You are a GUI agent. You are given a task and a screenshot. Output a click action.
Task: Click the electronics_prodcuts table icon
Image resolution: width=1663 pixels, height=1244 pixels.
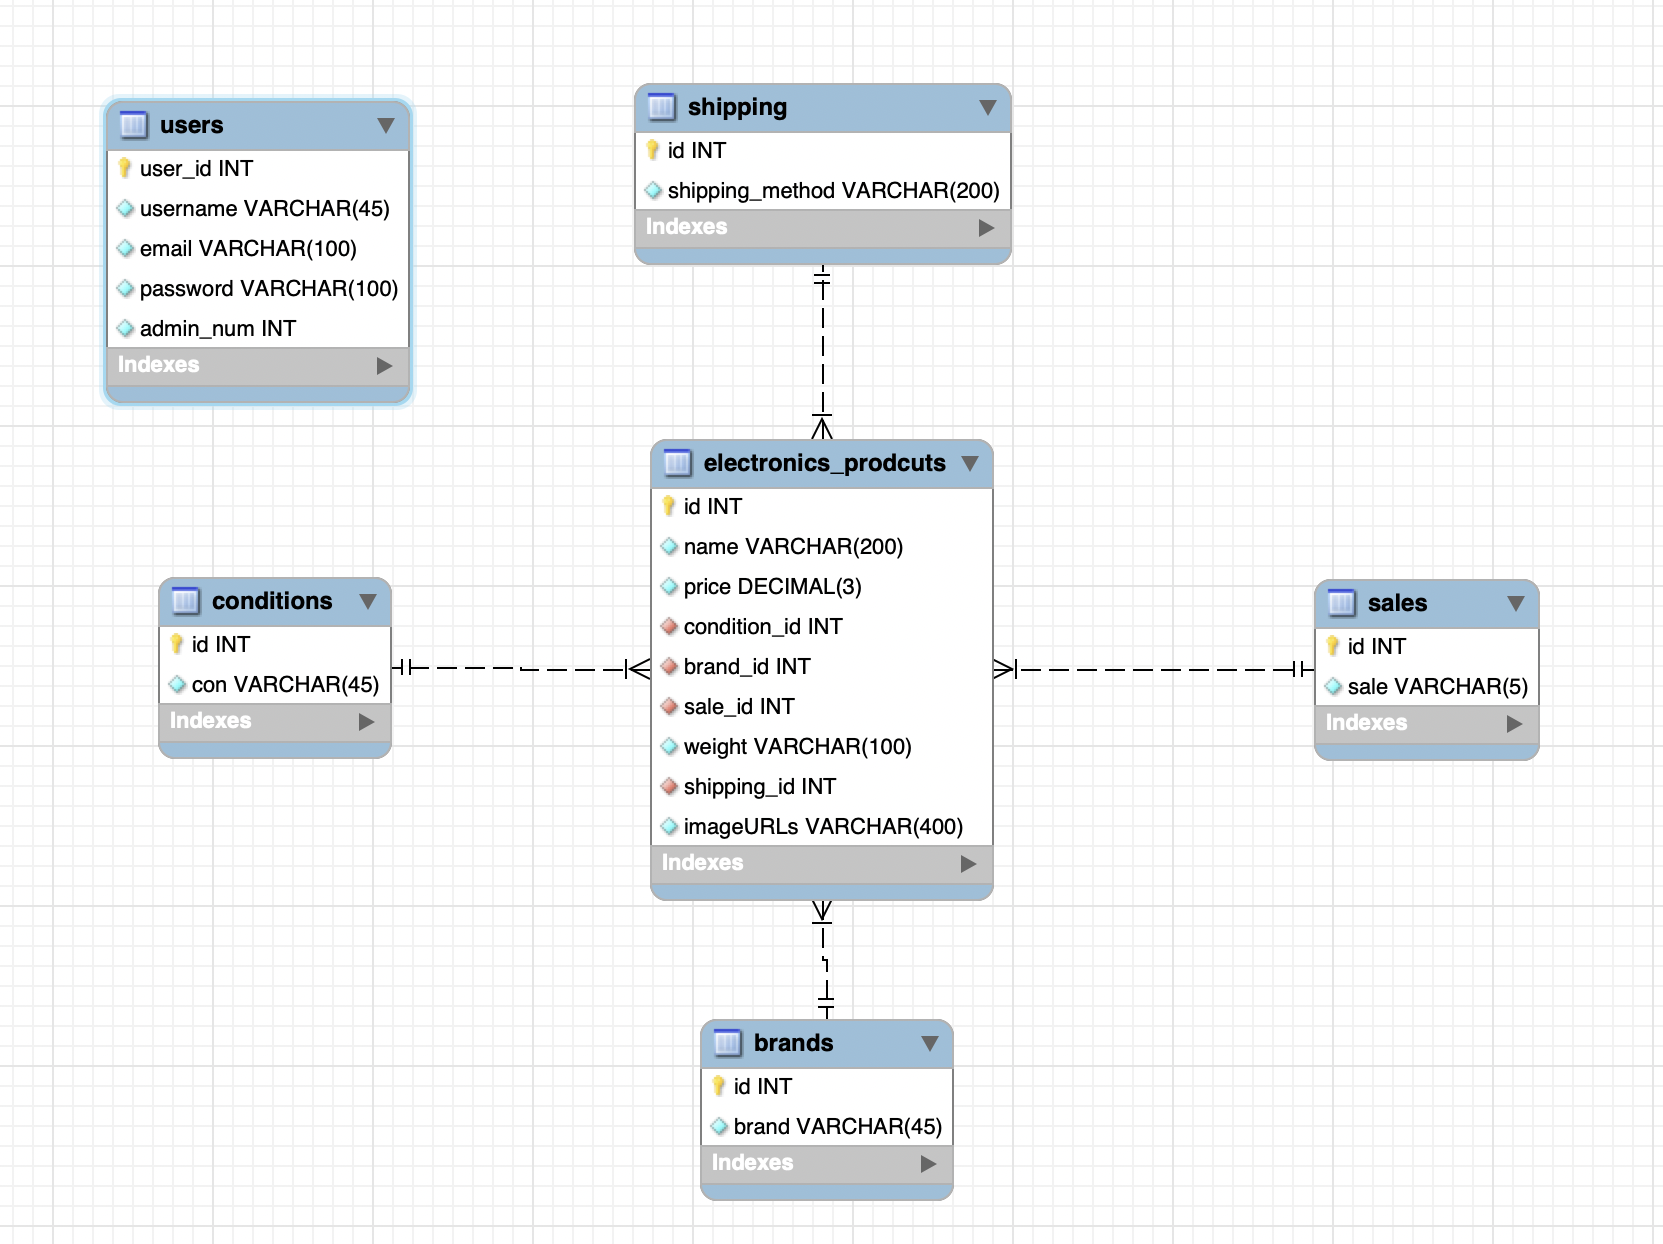tap(677, 463)
